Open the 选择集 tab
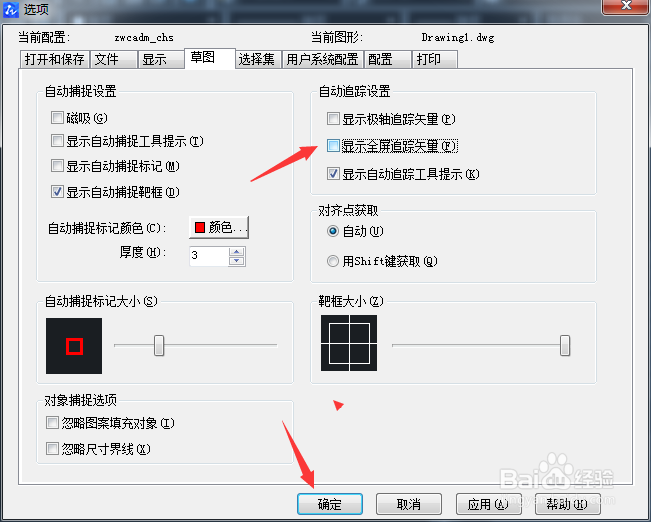Image resolution: width=651 pixels, height=522 pixels. 258,59
